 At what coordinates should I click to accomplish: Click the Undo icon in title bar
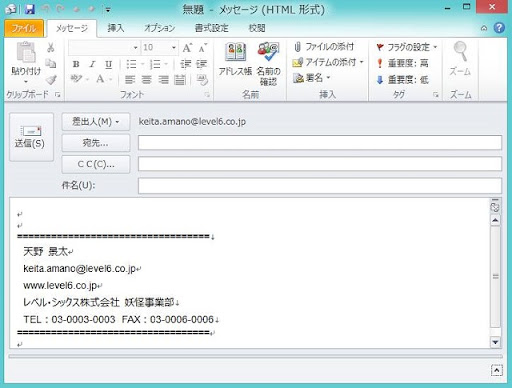pyautogui.click(x=46, y=9)
